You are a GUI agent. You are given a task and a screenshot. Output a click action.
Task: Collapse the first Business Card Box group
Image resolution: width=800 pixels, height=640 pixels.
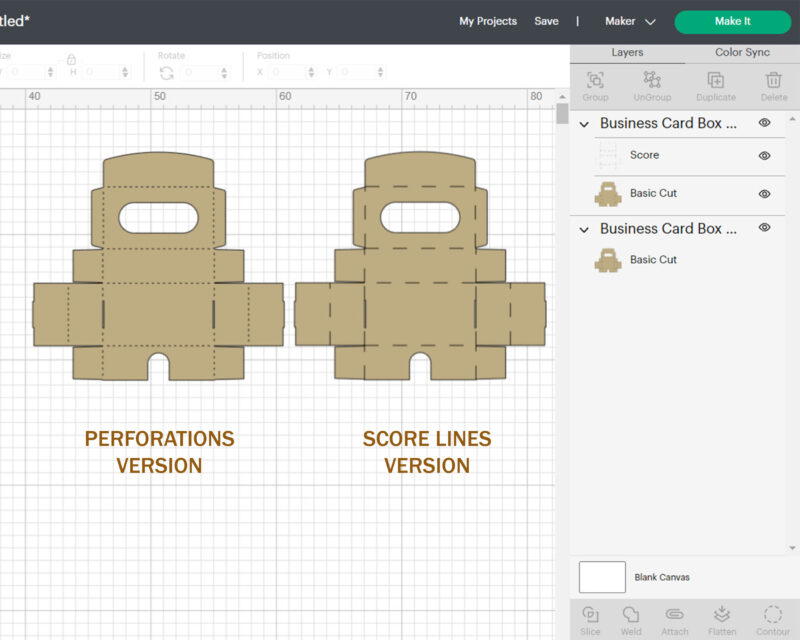(585, 124)
